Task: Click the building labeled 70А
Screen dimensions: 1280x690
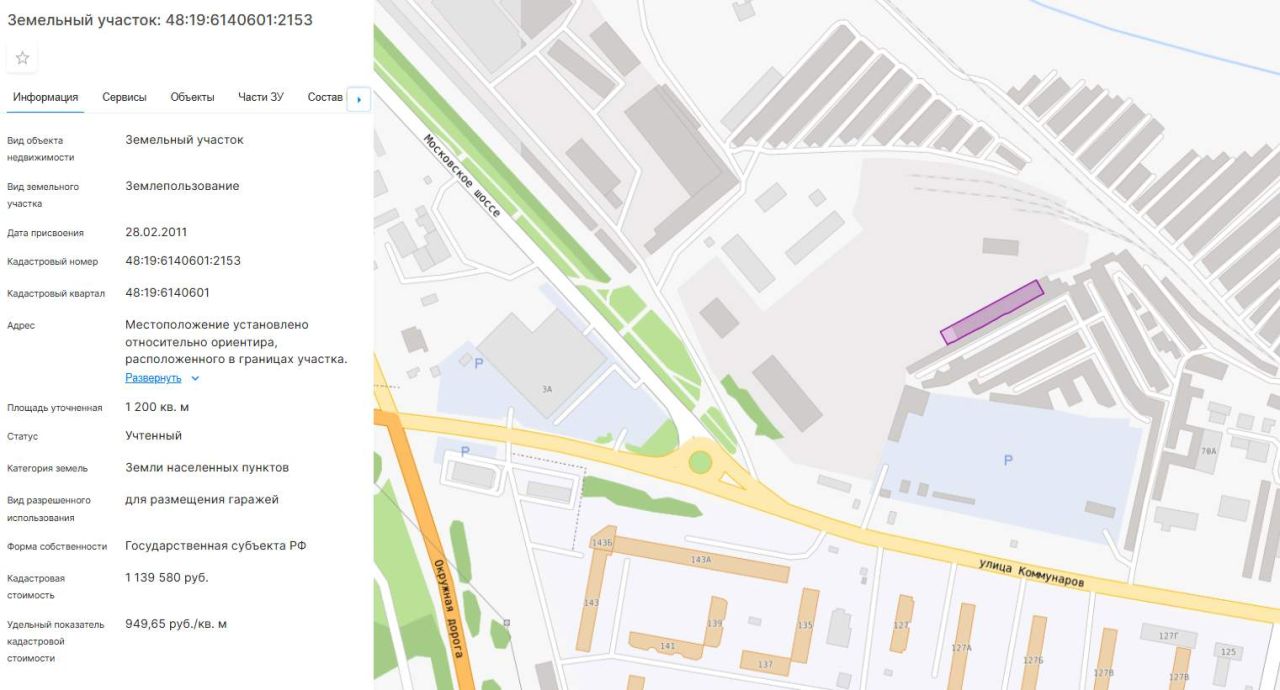Action: coord(1208,451)
